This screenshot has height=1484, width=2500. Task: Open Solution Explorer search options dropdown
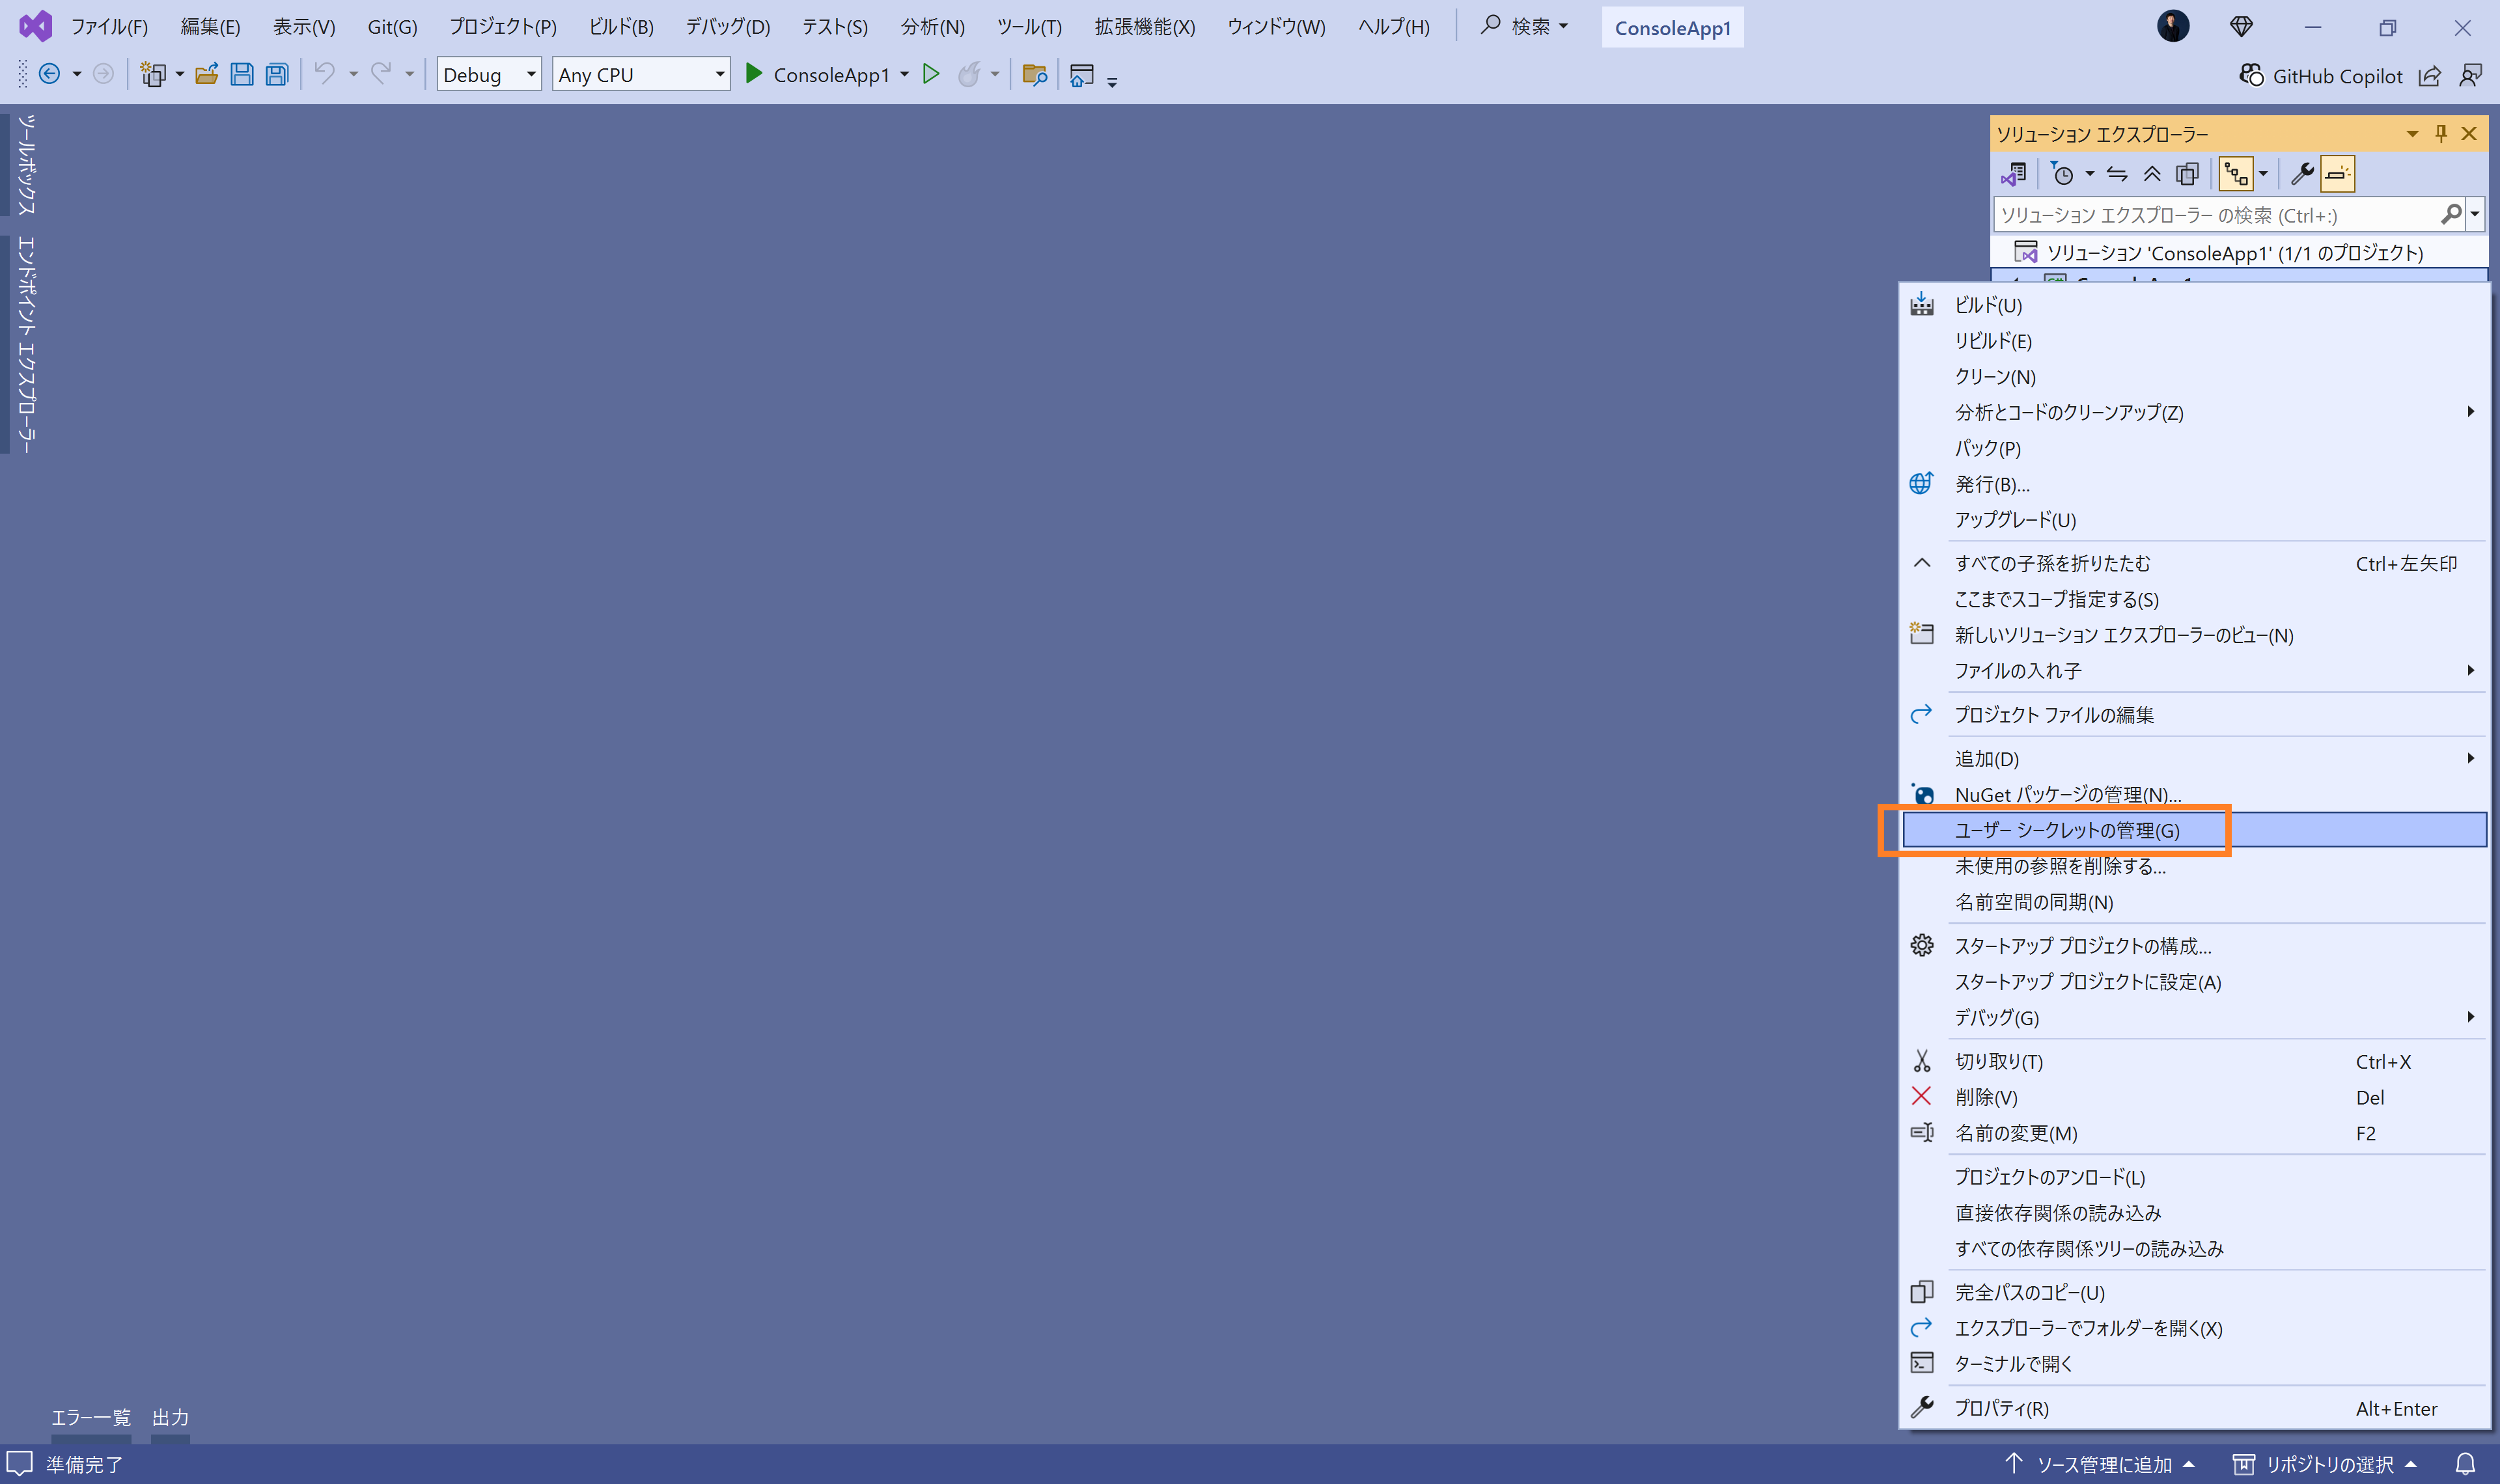(2475, 214)
